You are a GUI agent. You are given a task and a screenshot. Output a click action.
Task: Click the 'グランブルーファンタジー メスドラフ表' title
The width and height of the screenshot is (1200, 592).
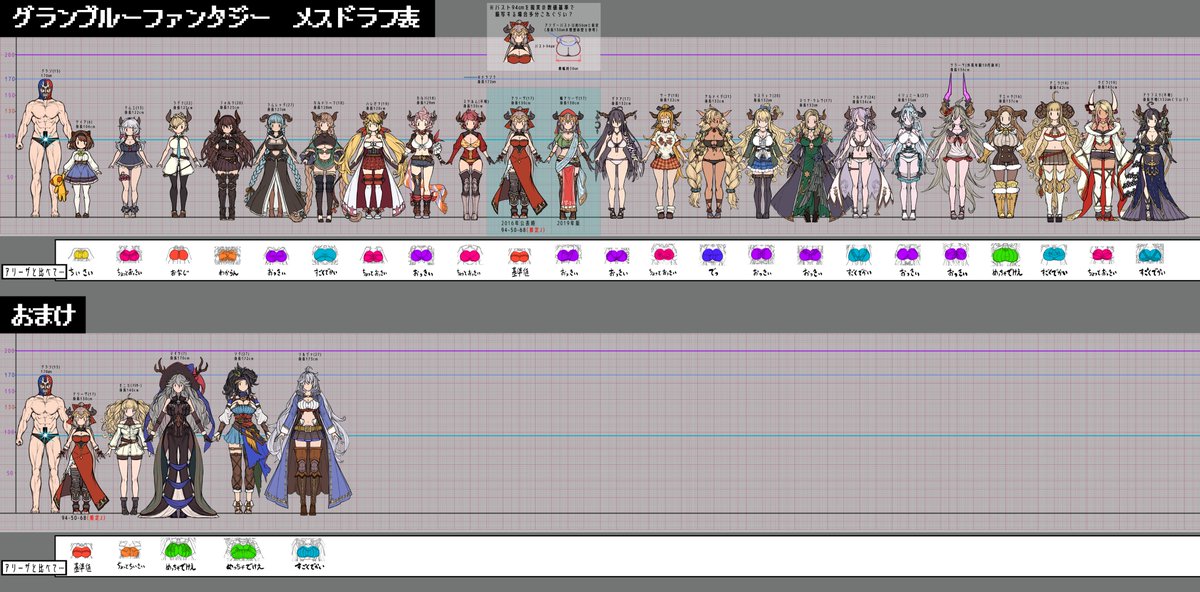coord(216,18)
